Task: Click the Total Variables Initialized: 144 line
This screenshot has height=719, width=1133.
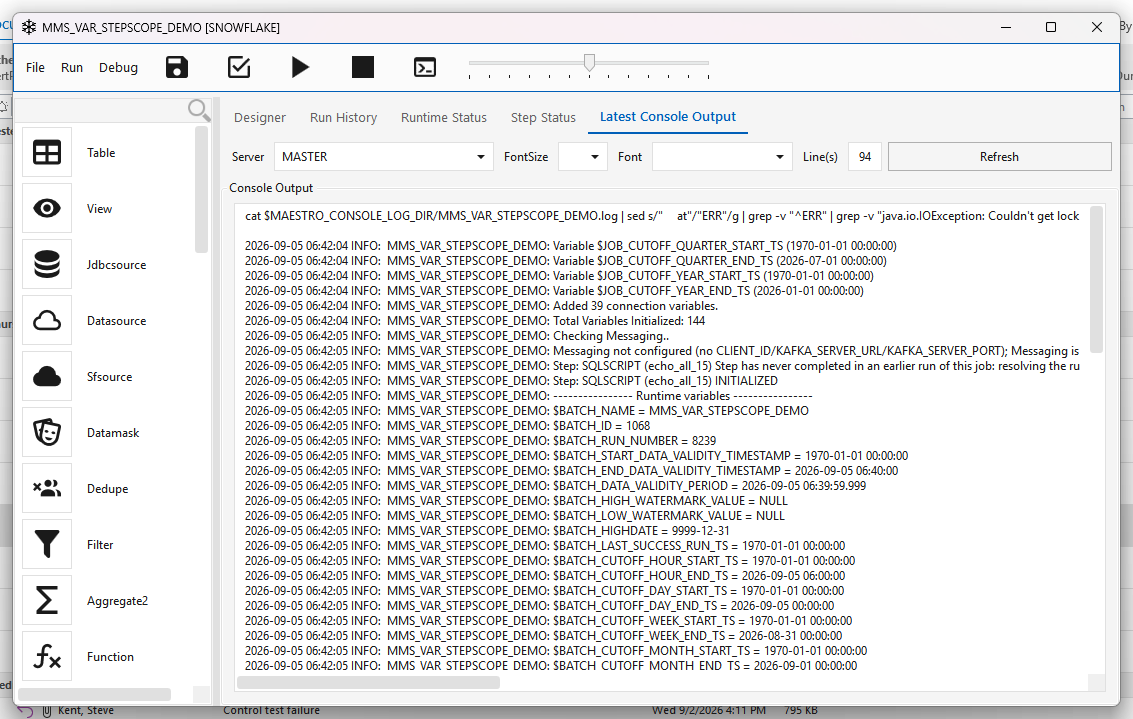Action: [475, 321]
